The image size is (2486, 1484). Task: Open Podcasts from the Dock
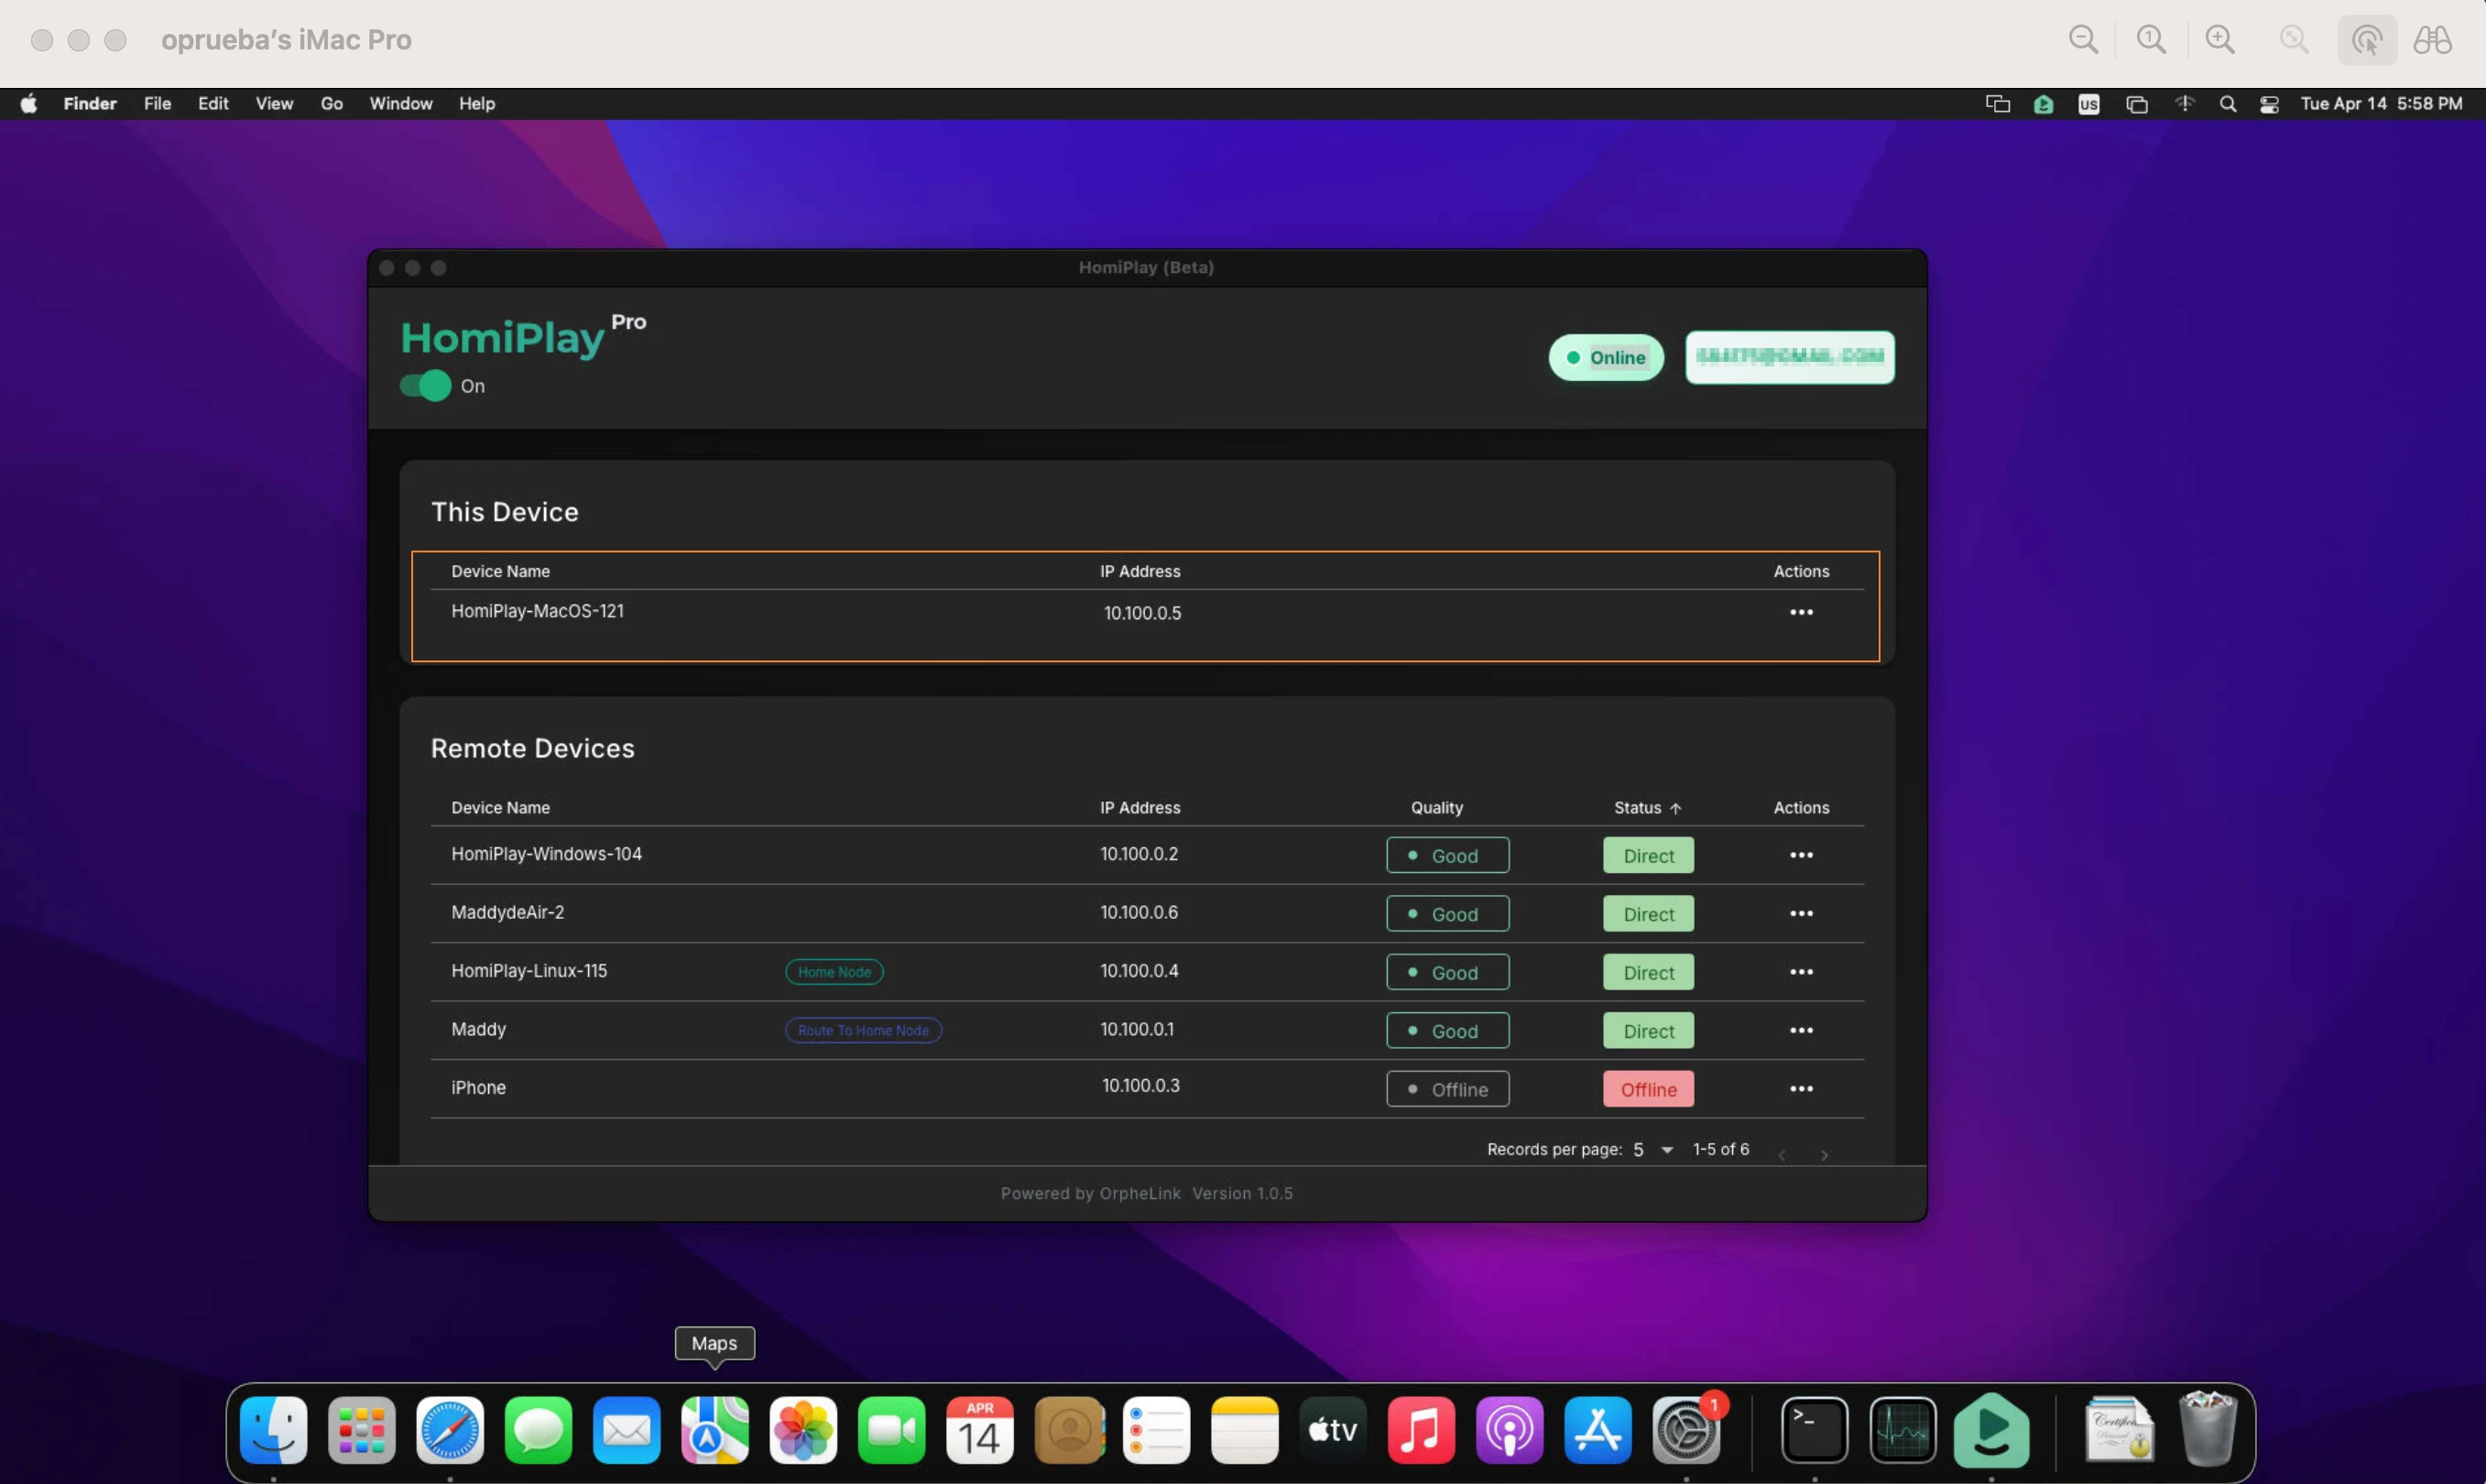pyautogui.click(x=1509, y=1430)
